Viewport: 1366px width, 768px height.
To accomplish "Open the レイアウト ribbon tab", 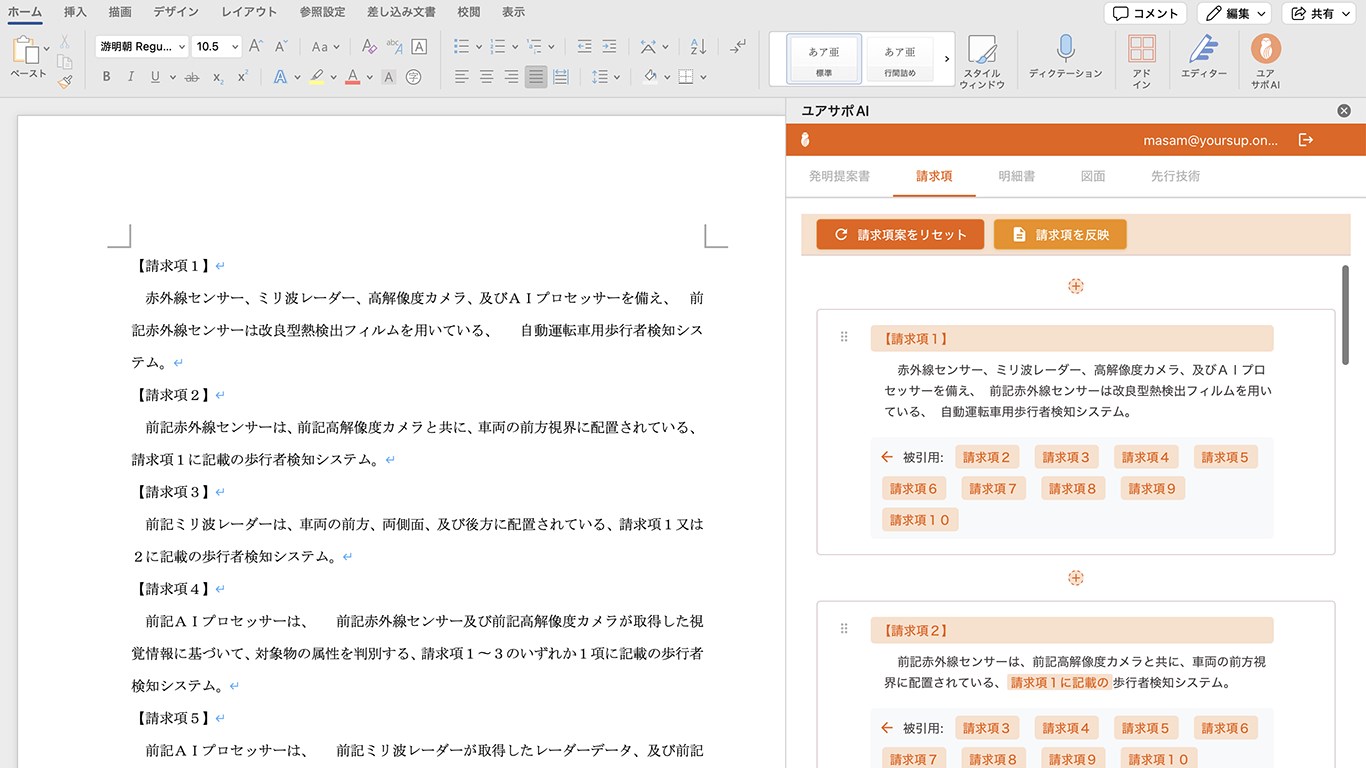I will tap(249, 12).
